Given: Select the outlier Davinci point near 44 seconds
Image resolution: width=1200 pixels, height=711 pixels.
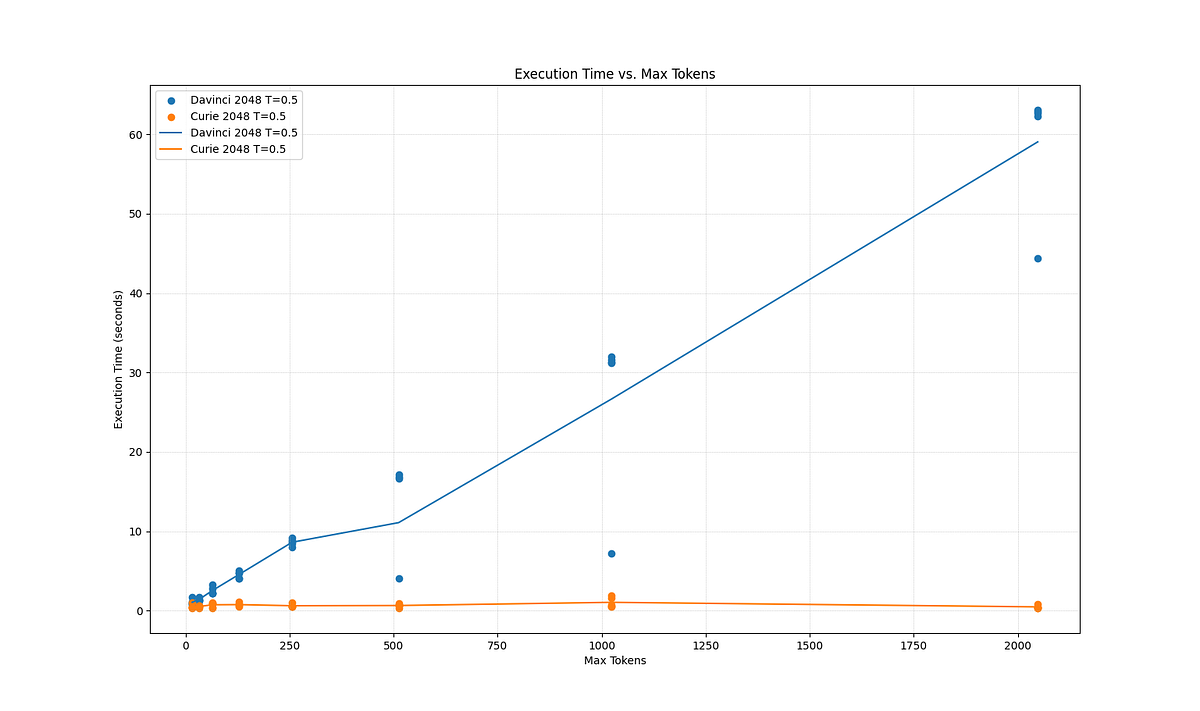Looking at the screenshot, I should (1039, 257).
